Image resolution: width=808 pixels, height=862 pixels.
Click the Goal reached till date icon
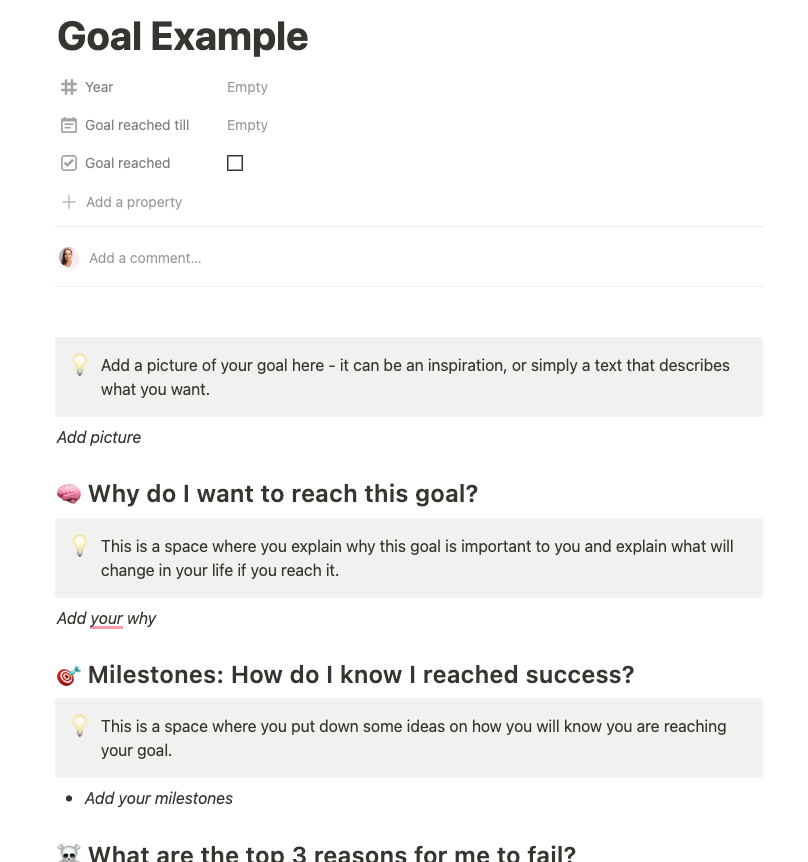69,125
